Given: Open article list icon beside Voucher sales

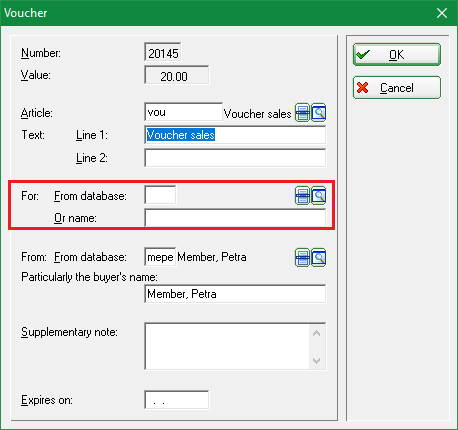Looking at the screenshot, I should coord(302,113).
